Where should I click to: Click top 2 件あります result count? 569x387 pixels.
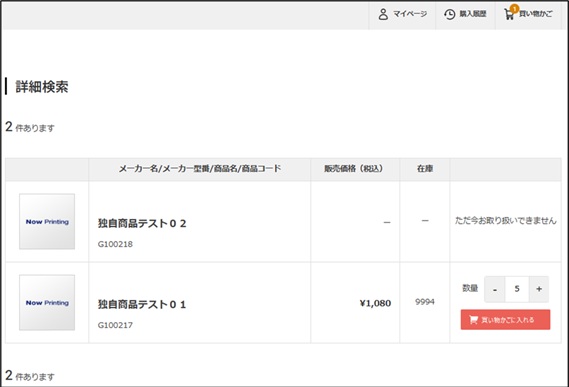coord(30,127)
